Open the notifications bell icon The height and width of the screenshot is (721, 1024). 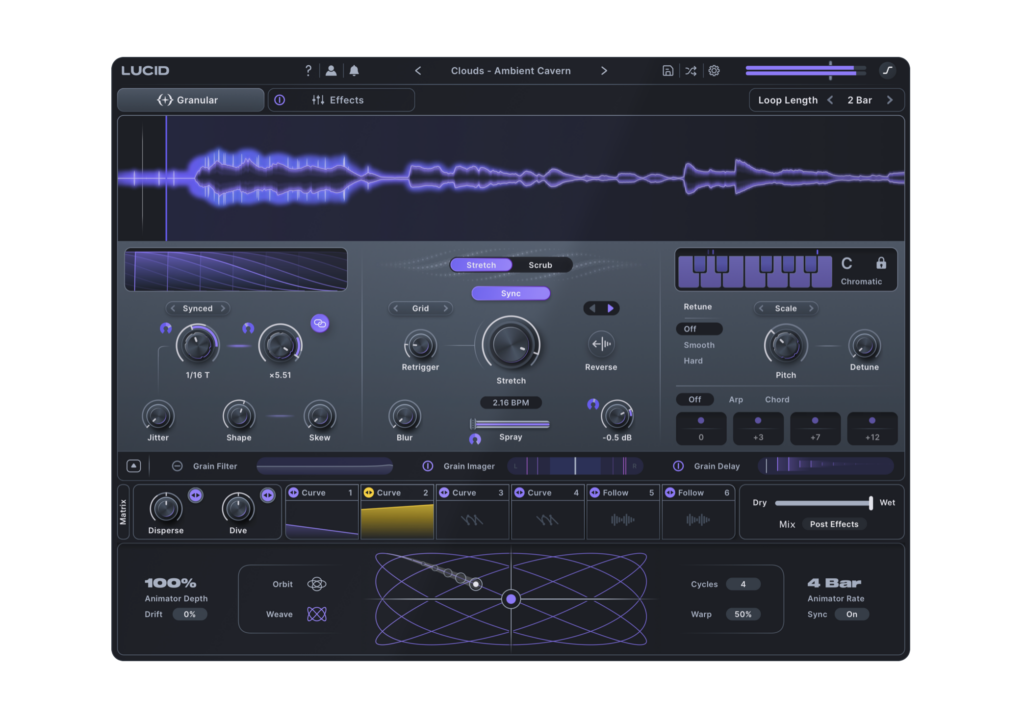(x=354, y=71)
